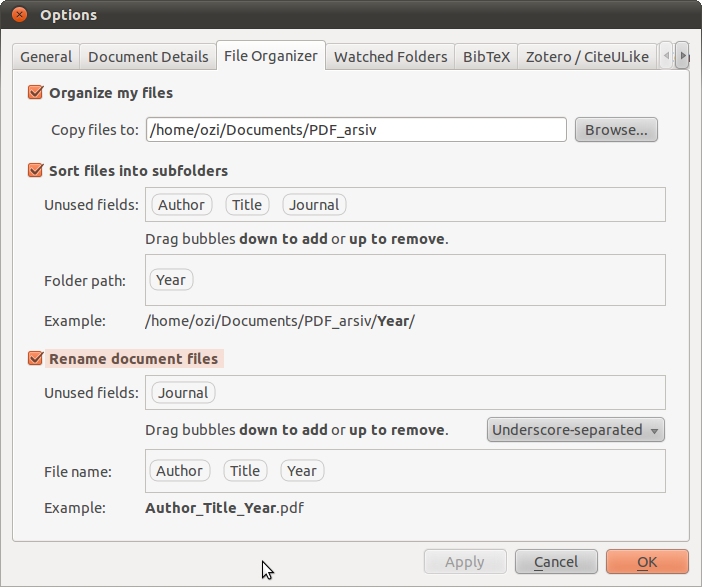
Task: Disable Rename document files checkbox
Action: tap(36, 358)
